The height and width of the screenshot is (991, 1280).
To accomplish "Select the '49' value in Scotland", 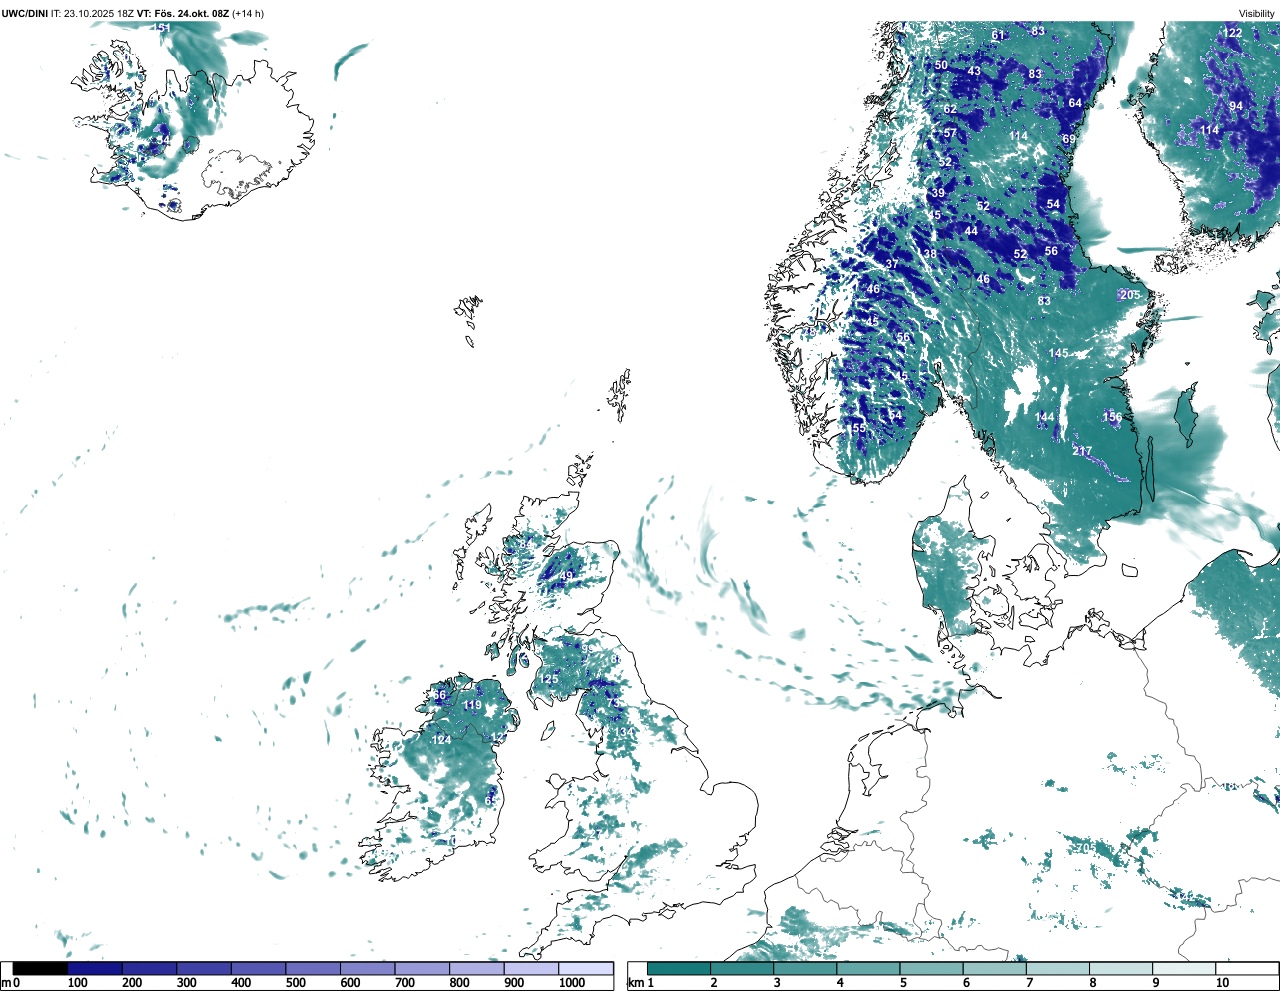I will 566,576.
